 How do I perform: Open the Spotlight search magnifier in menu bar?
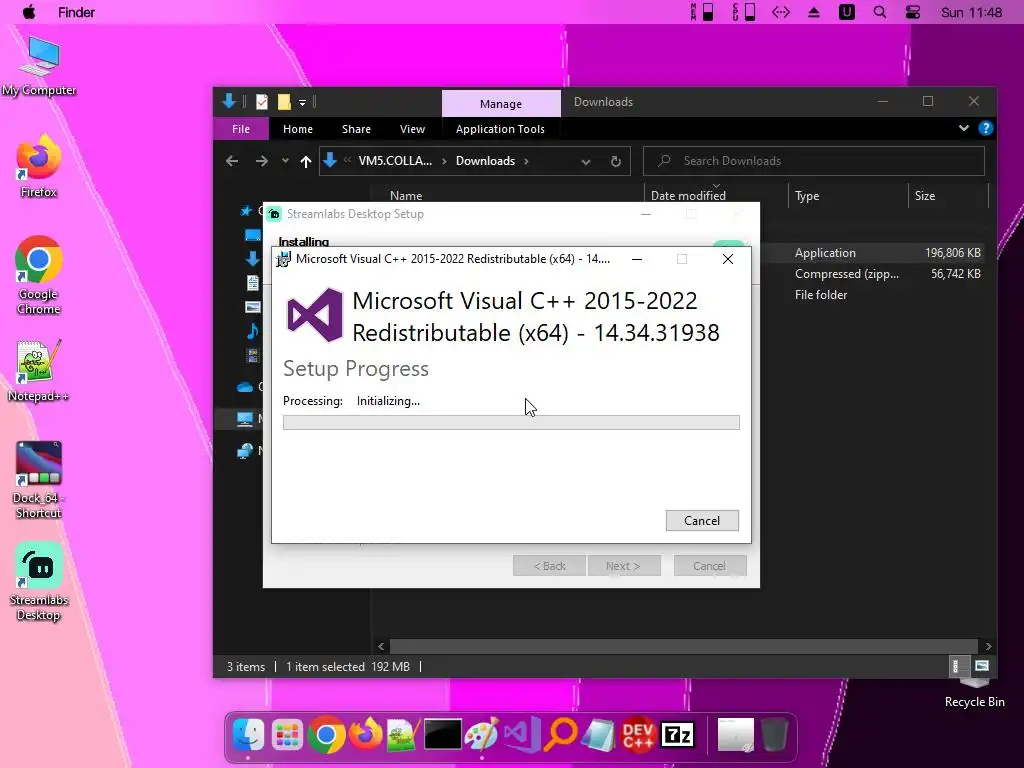coord(880,12)
